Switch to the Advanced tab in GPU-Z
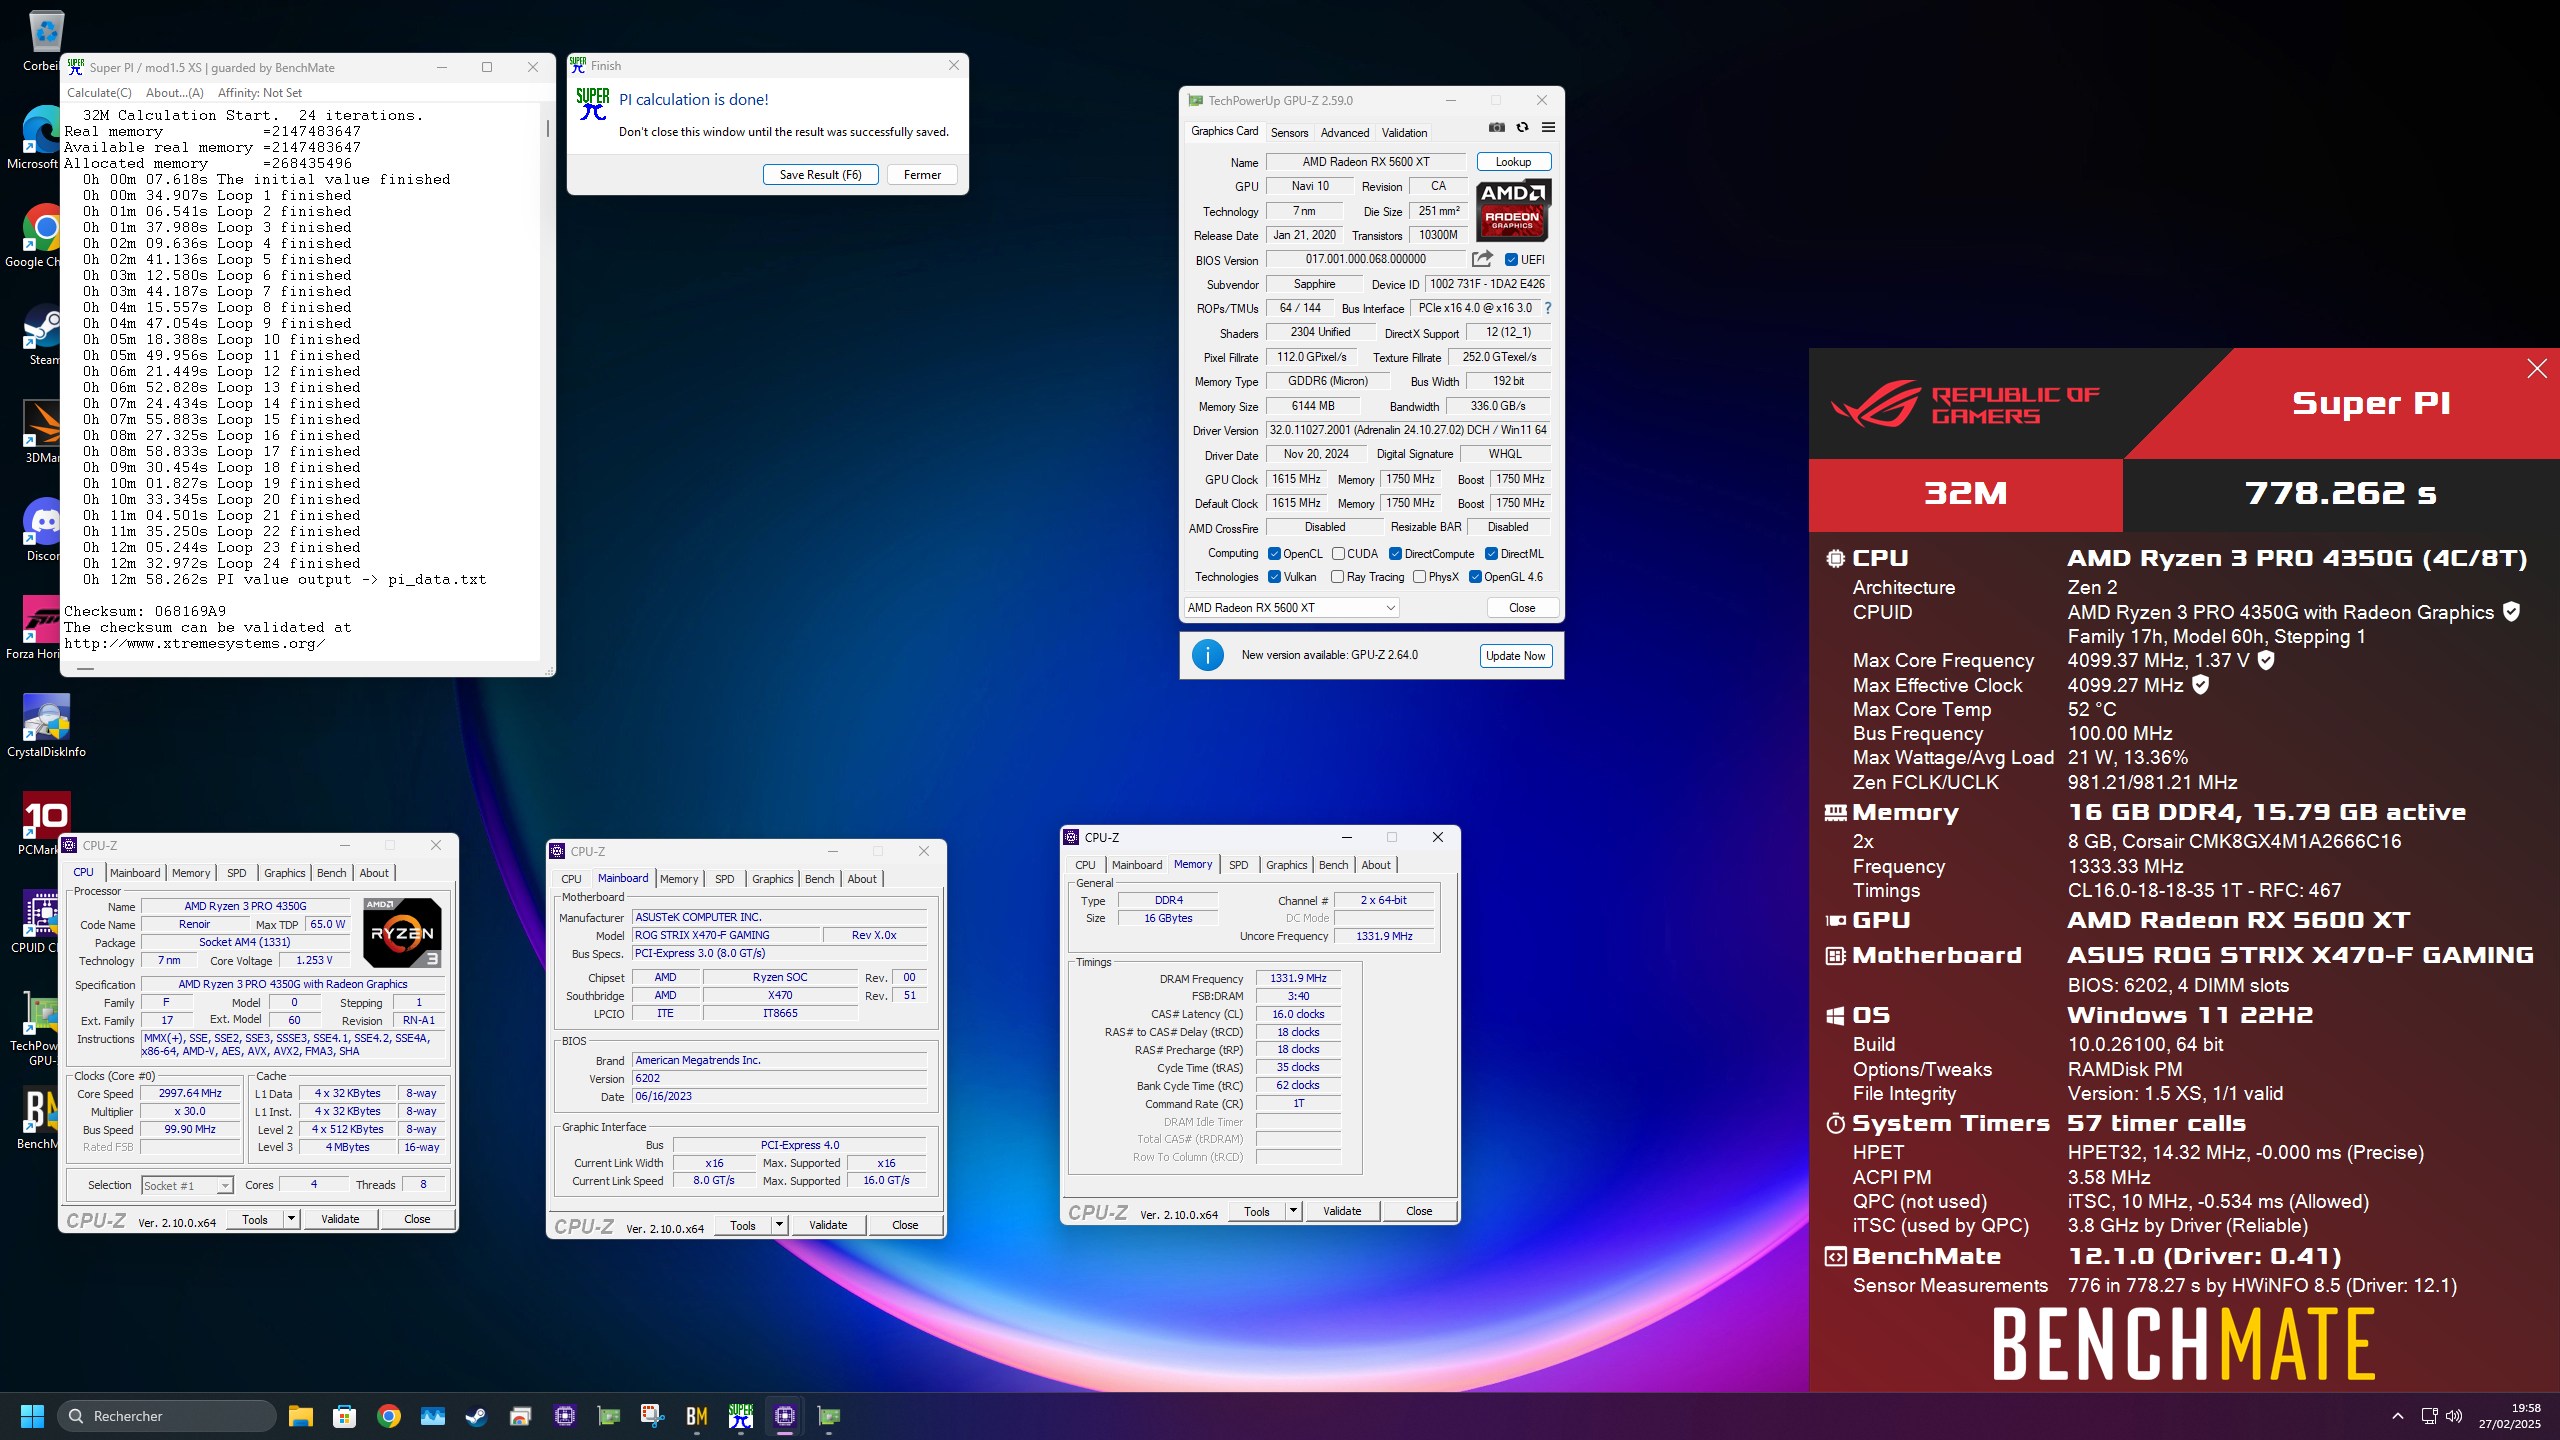This screenshot has height=1440, width=2560. [x=1345, y=132]
